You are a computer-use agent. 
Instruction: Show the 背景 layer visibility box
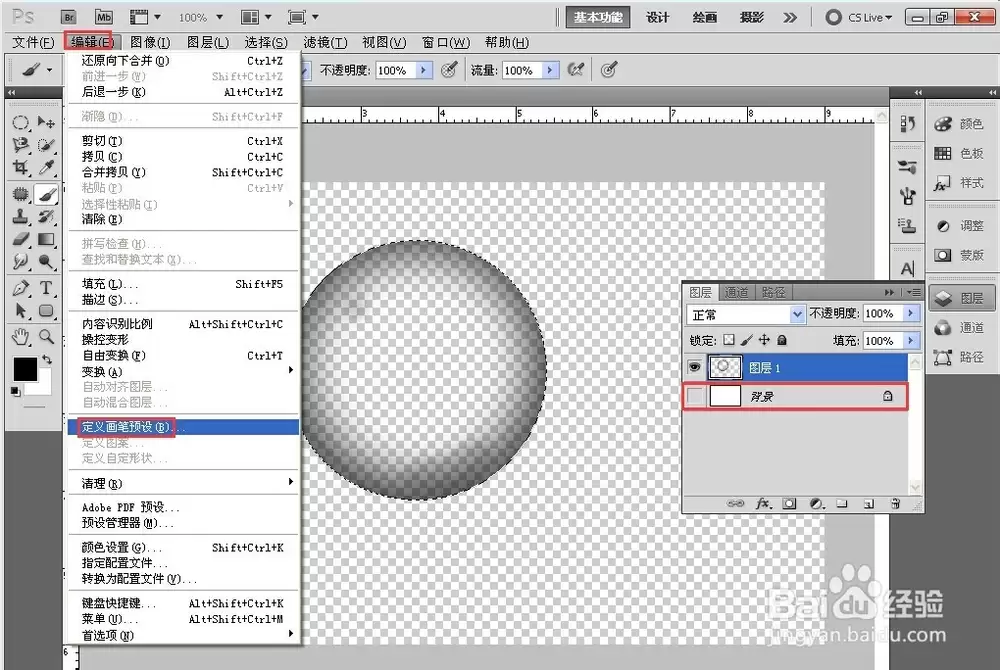point(694,397)
